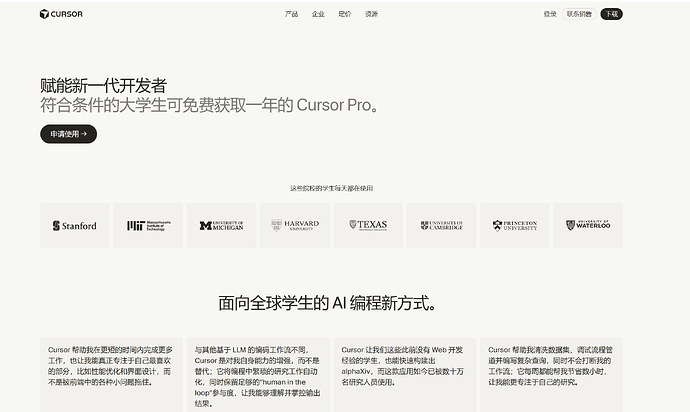Select the Texas logo card
This screenshot has width=690, height=412.
(x=368, y=225)
